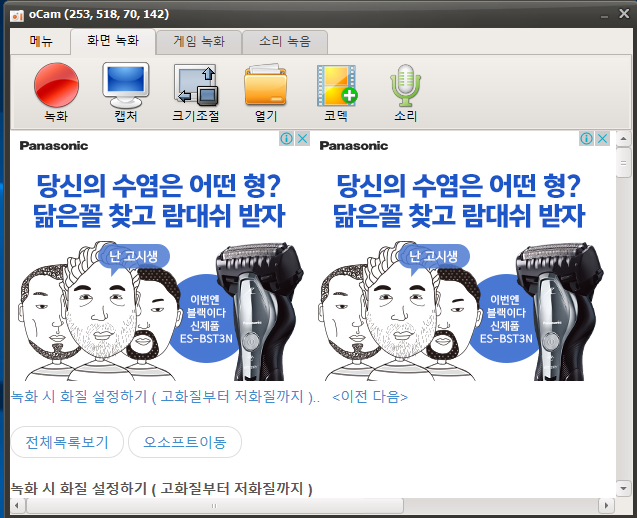The image size is (637, 518).
Task: Switch to the 게임 녹화 tab
Action: pyautogui.click(x=199, y=42)
